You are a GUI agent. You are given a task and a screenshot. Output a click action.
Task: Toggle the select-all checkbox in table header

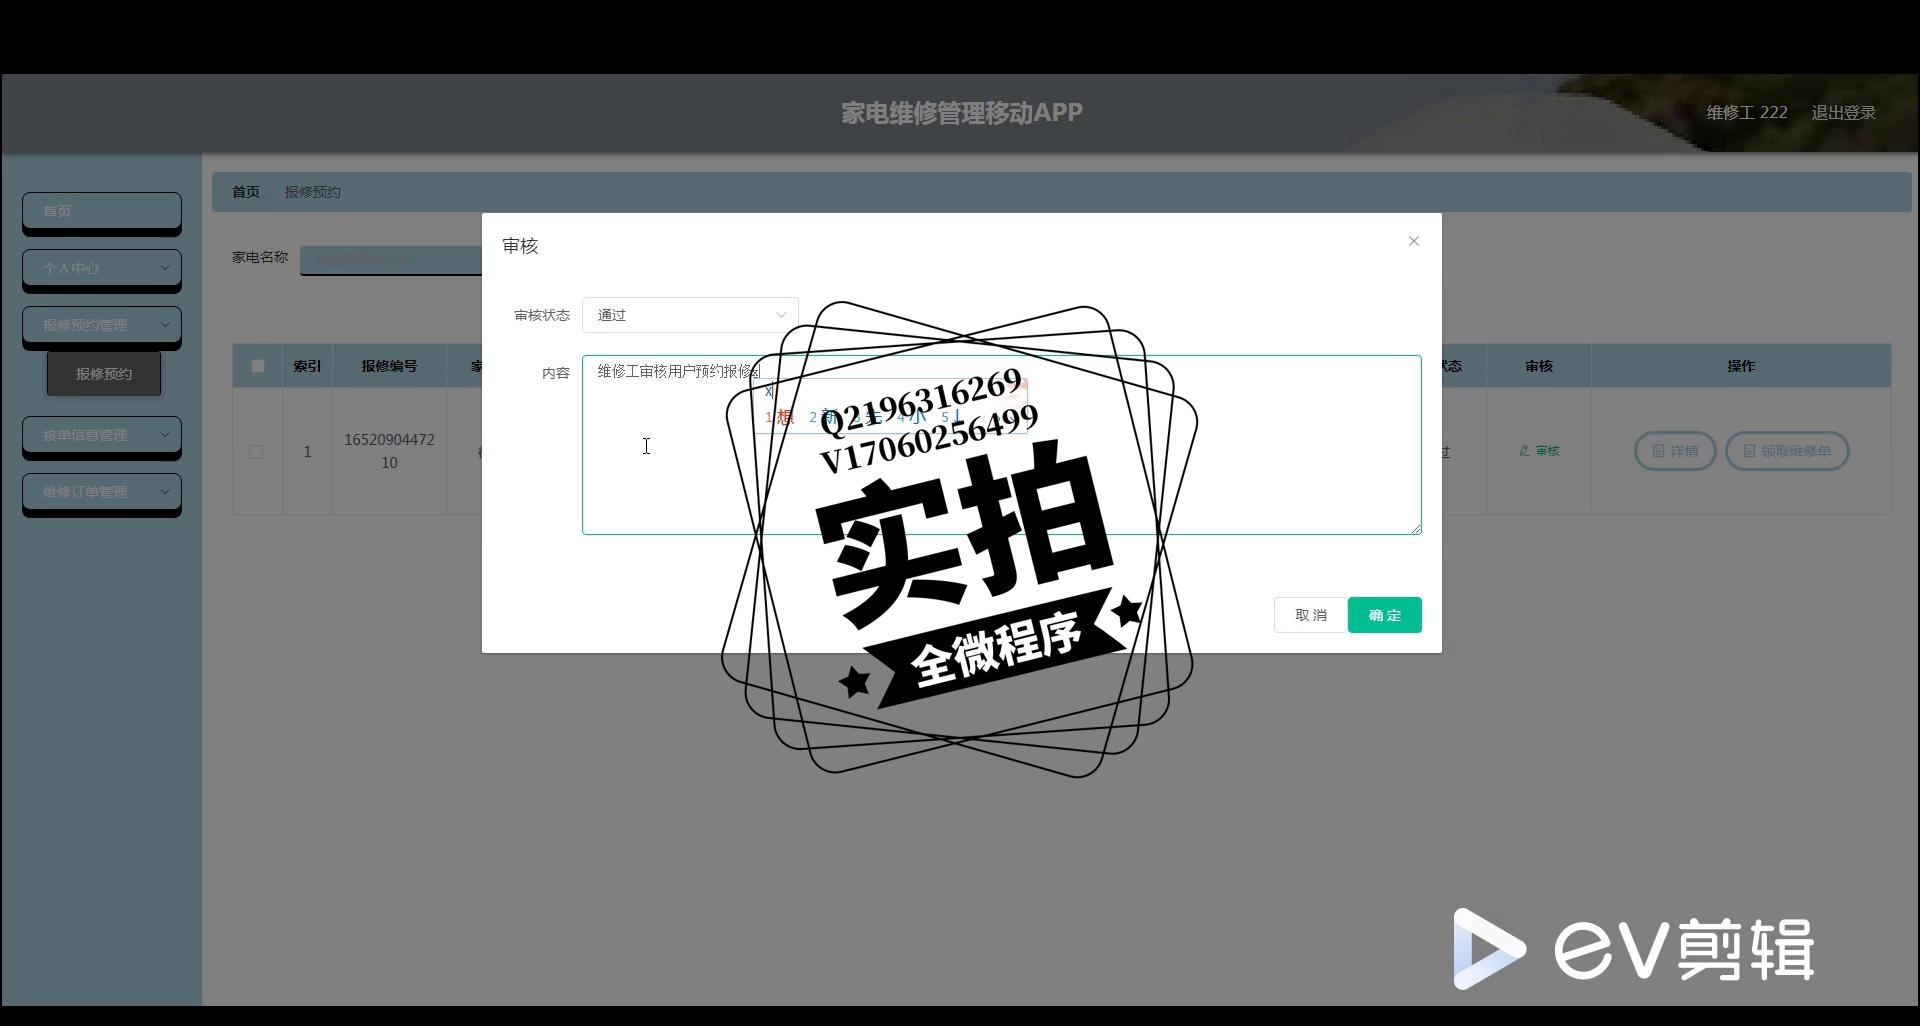click(258, 366)
